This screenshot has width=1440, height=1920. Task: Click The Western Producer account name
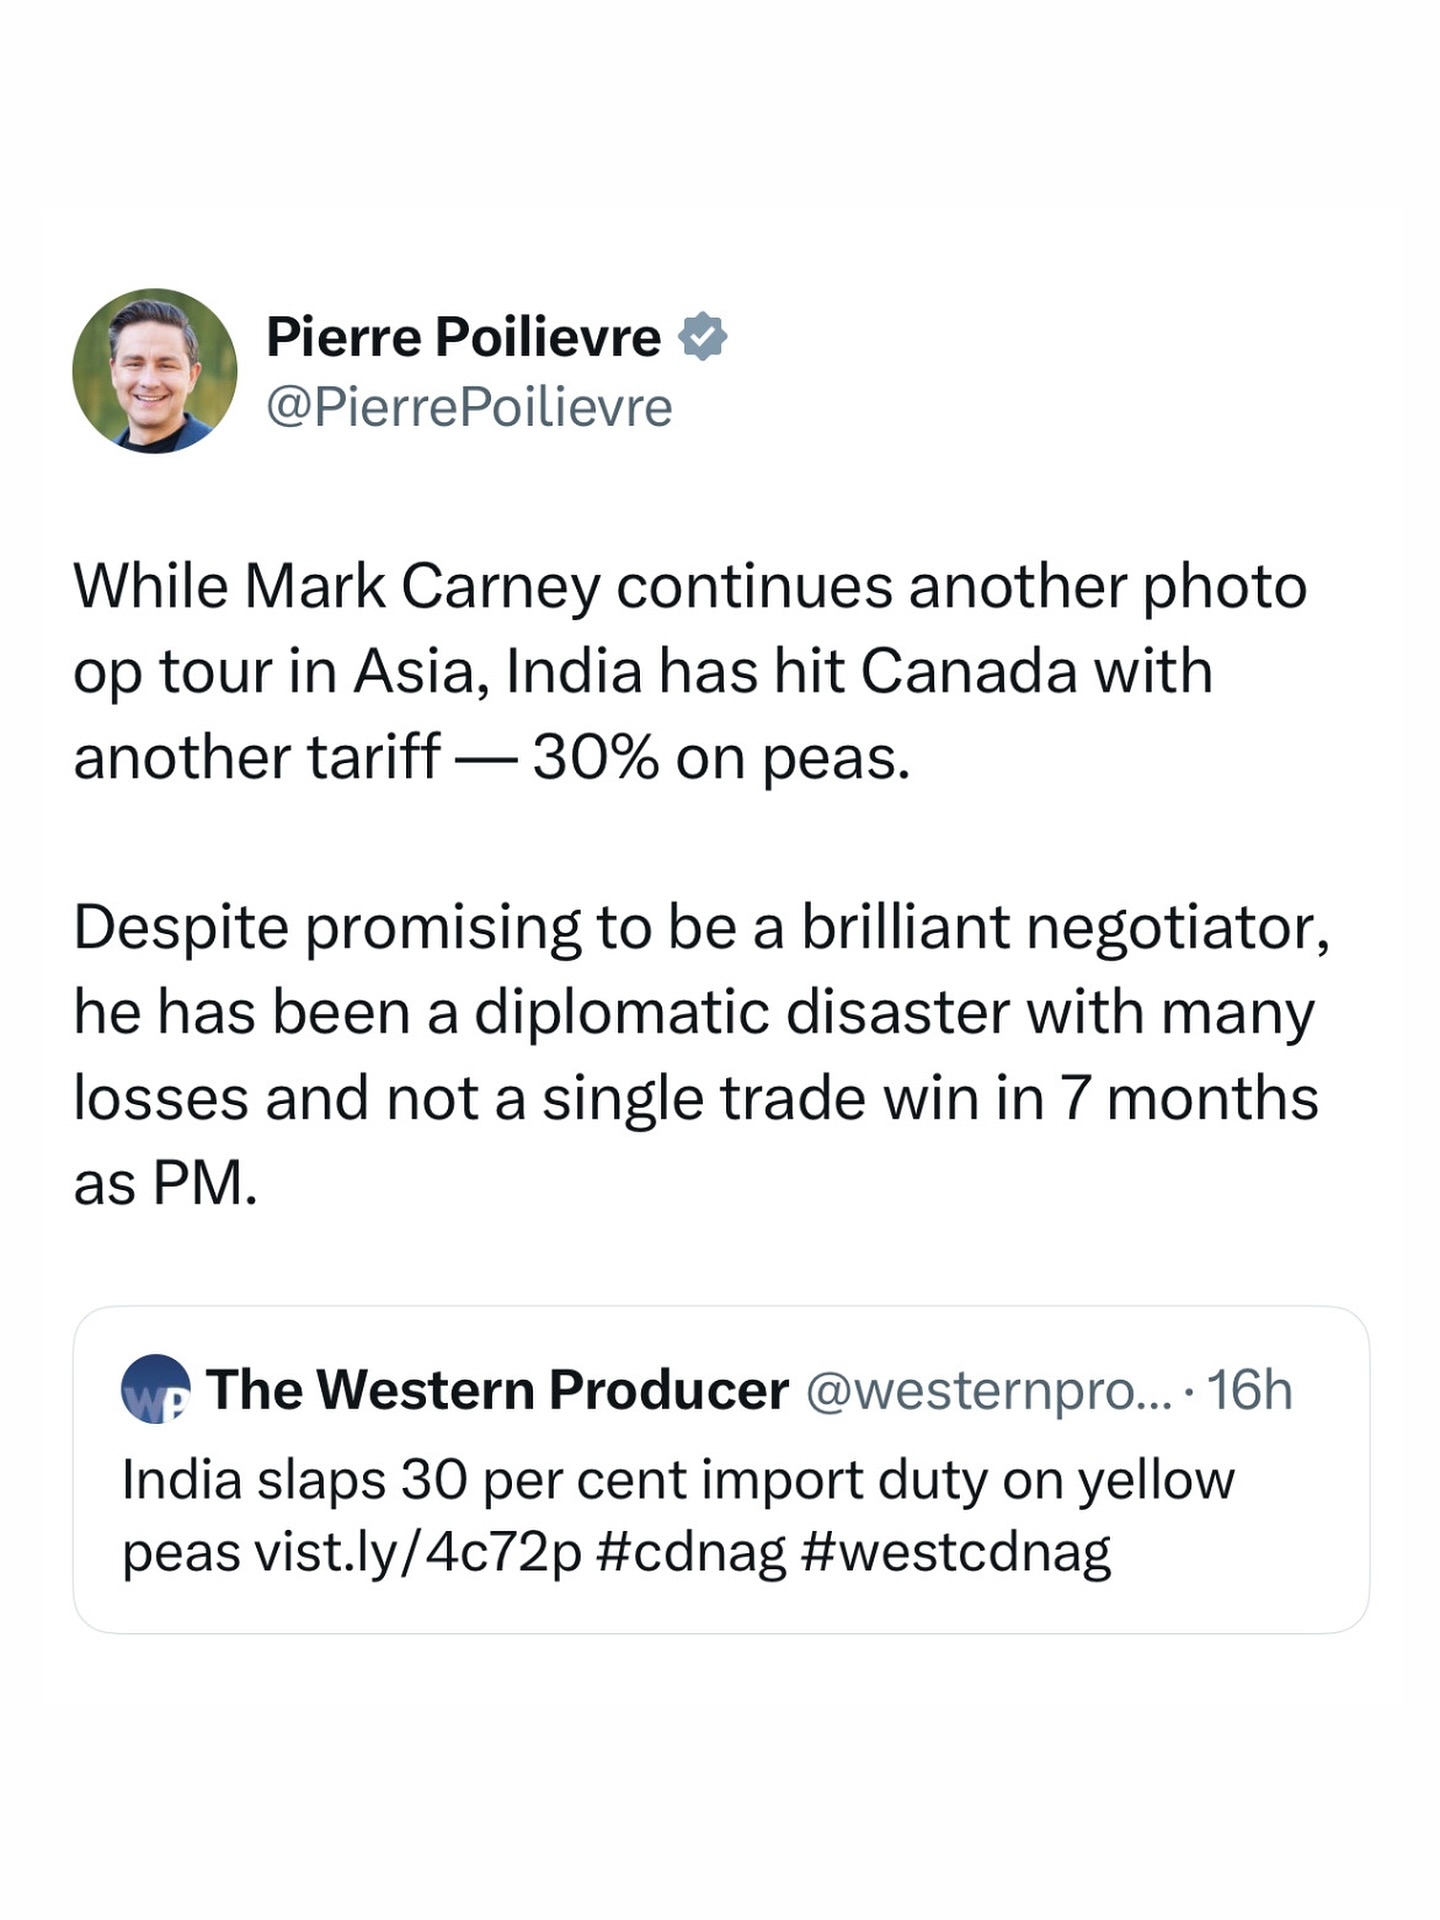click(x=497, y=1390)
